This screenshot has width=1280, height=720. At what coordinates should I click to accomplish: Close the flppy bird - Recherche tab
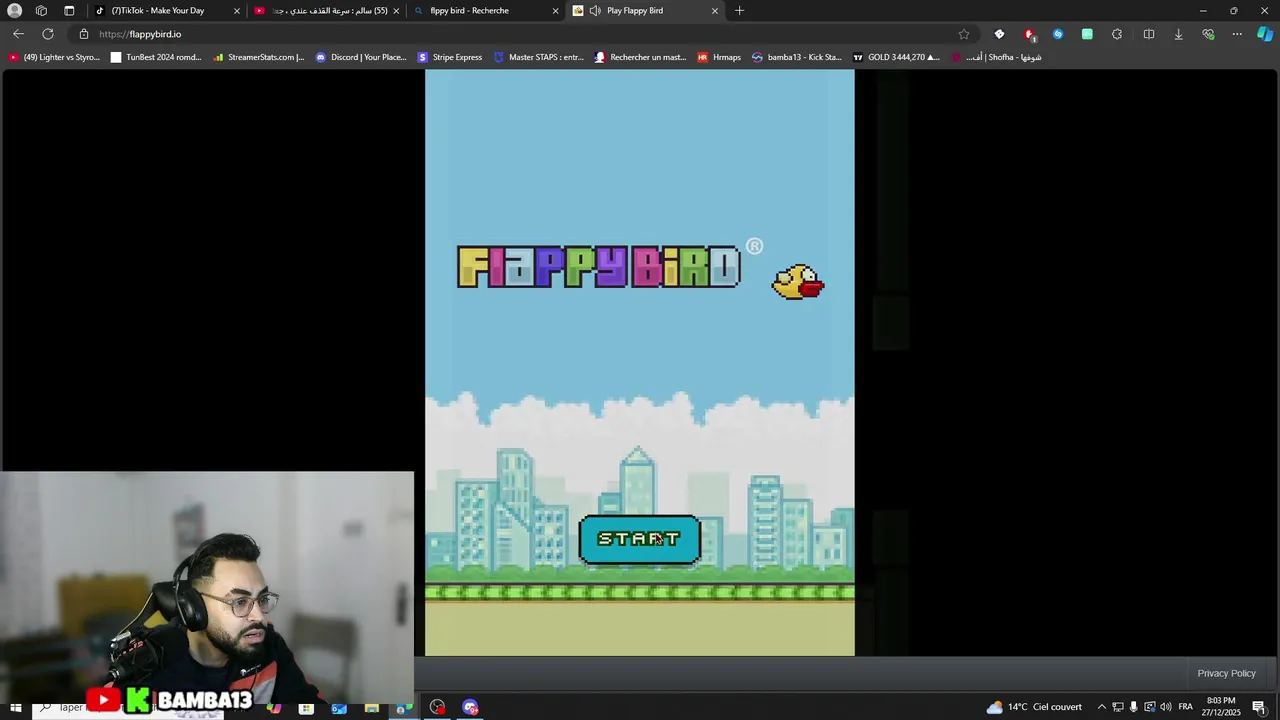tap(555, 10)
